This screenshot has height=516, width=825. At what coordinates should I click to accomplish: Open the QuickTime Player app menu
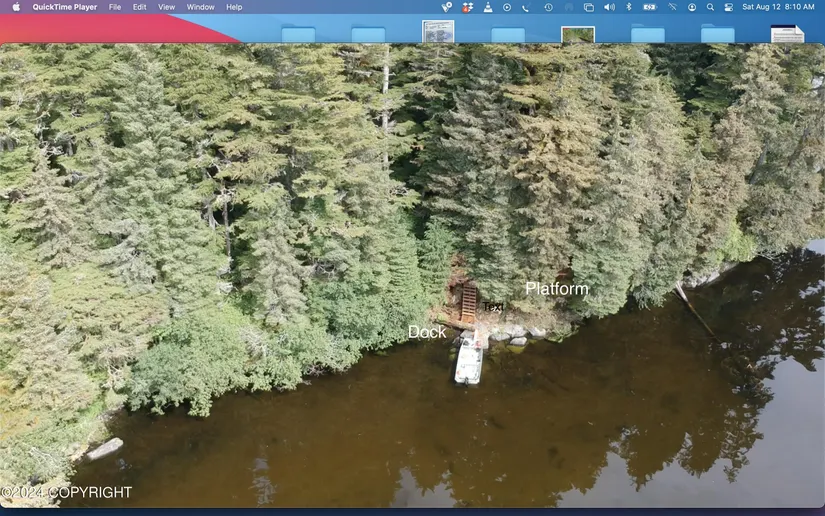pos(65,7)
